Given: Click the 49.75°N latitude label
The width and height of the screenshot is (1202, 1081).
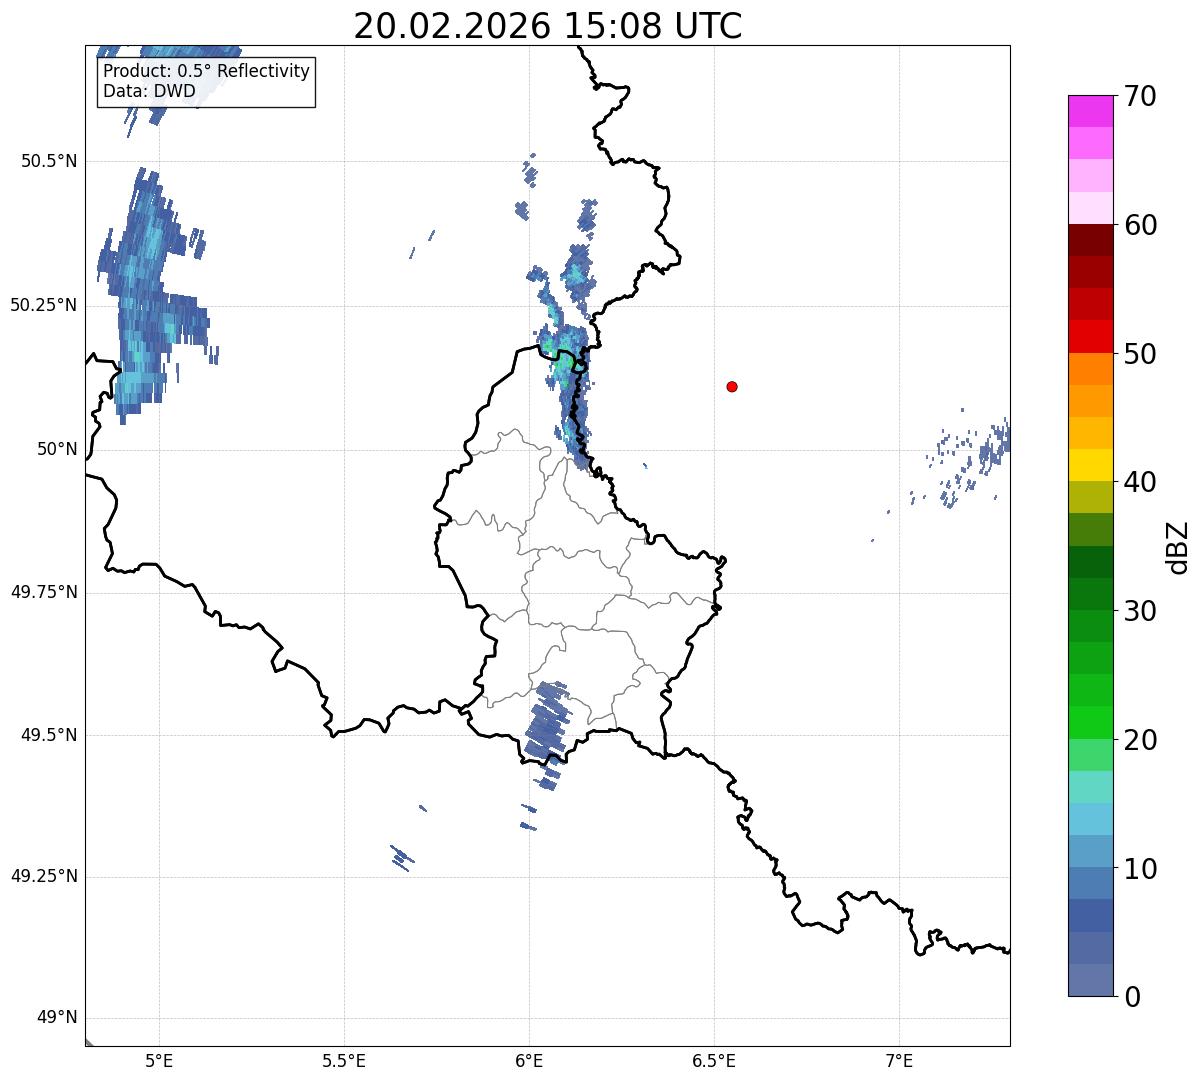Looking at the screenshot, I should tap(44, 592).
